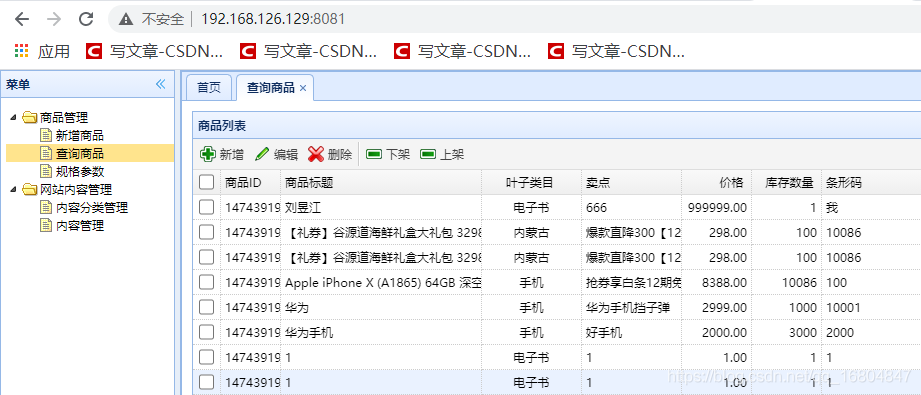Collapse the 商品管理 tree node arrow
Viewport: 921px width, 395px height.
click(14, 118)
